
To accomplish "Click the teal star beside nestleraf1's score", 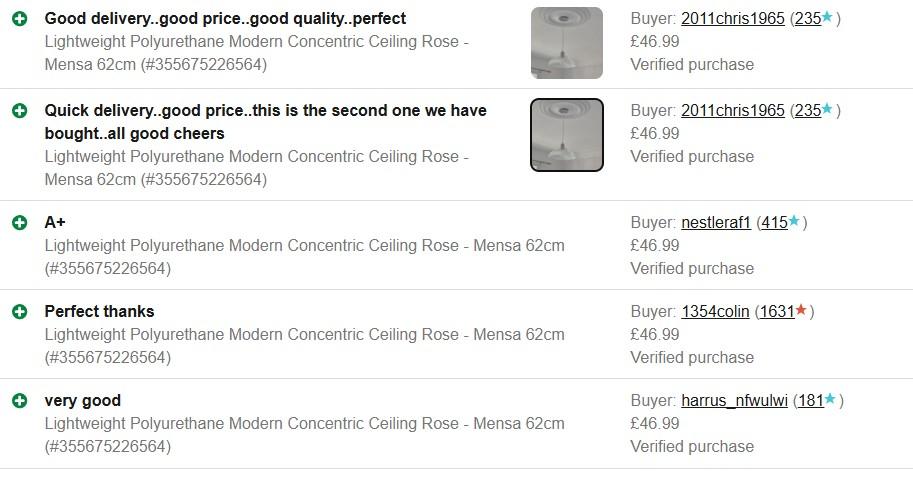I will coord(794,221).
